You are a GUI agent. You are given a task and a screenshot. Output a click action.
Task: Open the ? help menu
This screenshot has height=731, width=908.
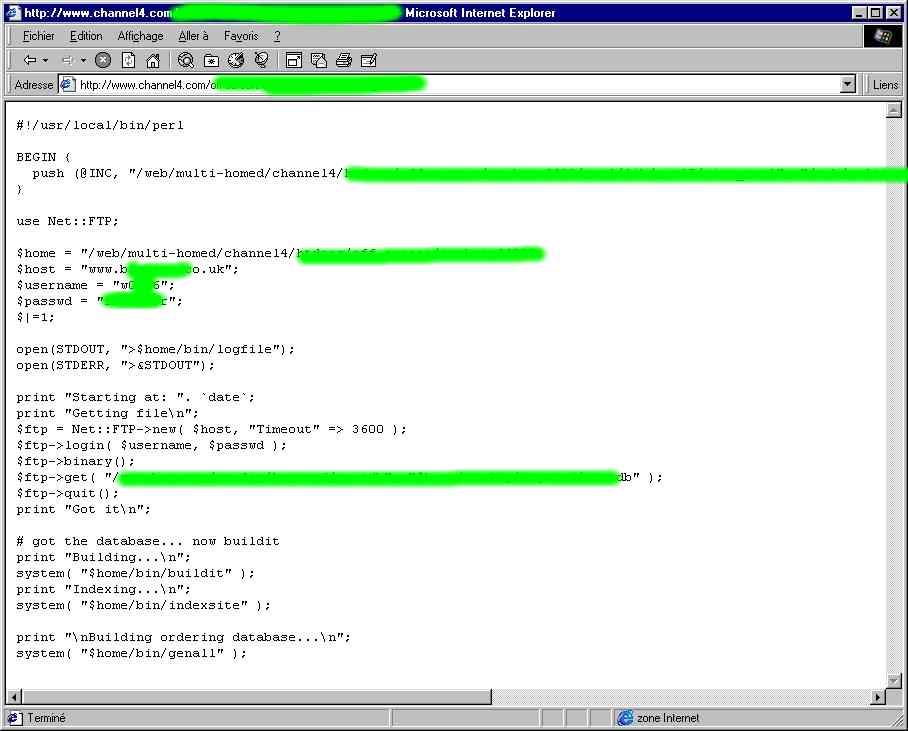[x=277, y=36]
